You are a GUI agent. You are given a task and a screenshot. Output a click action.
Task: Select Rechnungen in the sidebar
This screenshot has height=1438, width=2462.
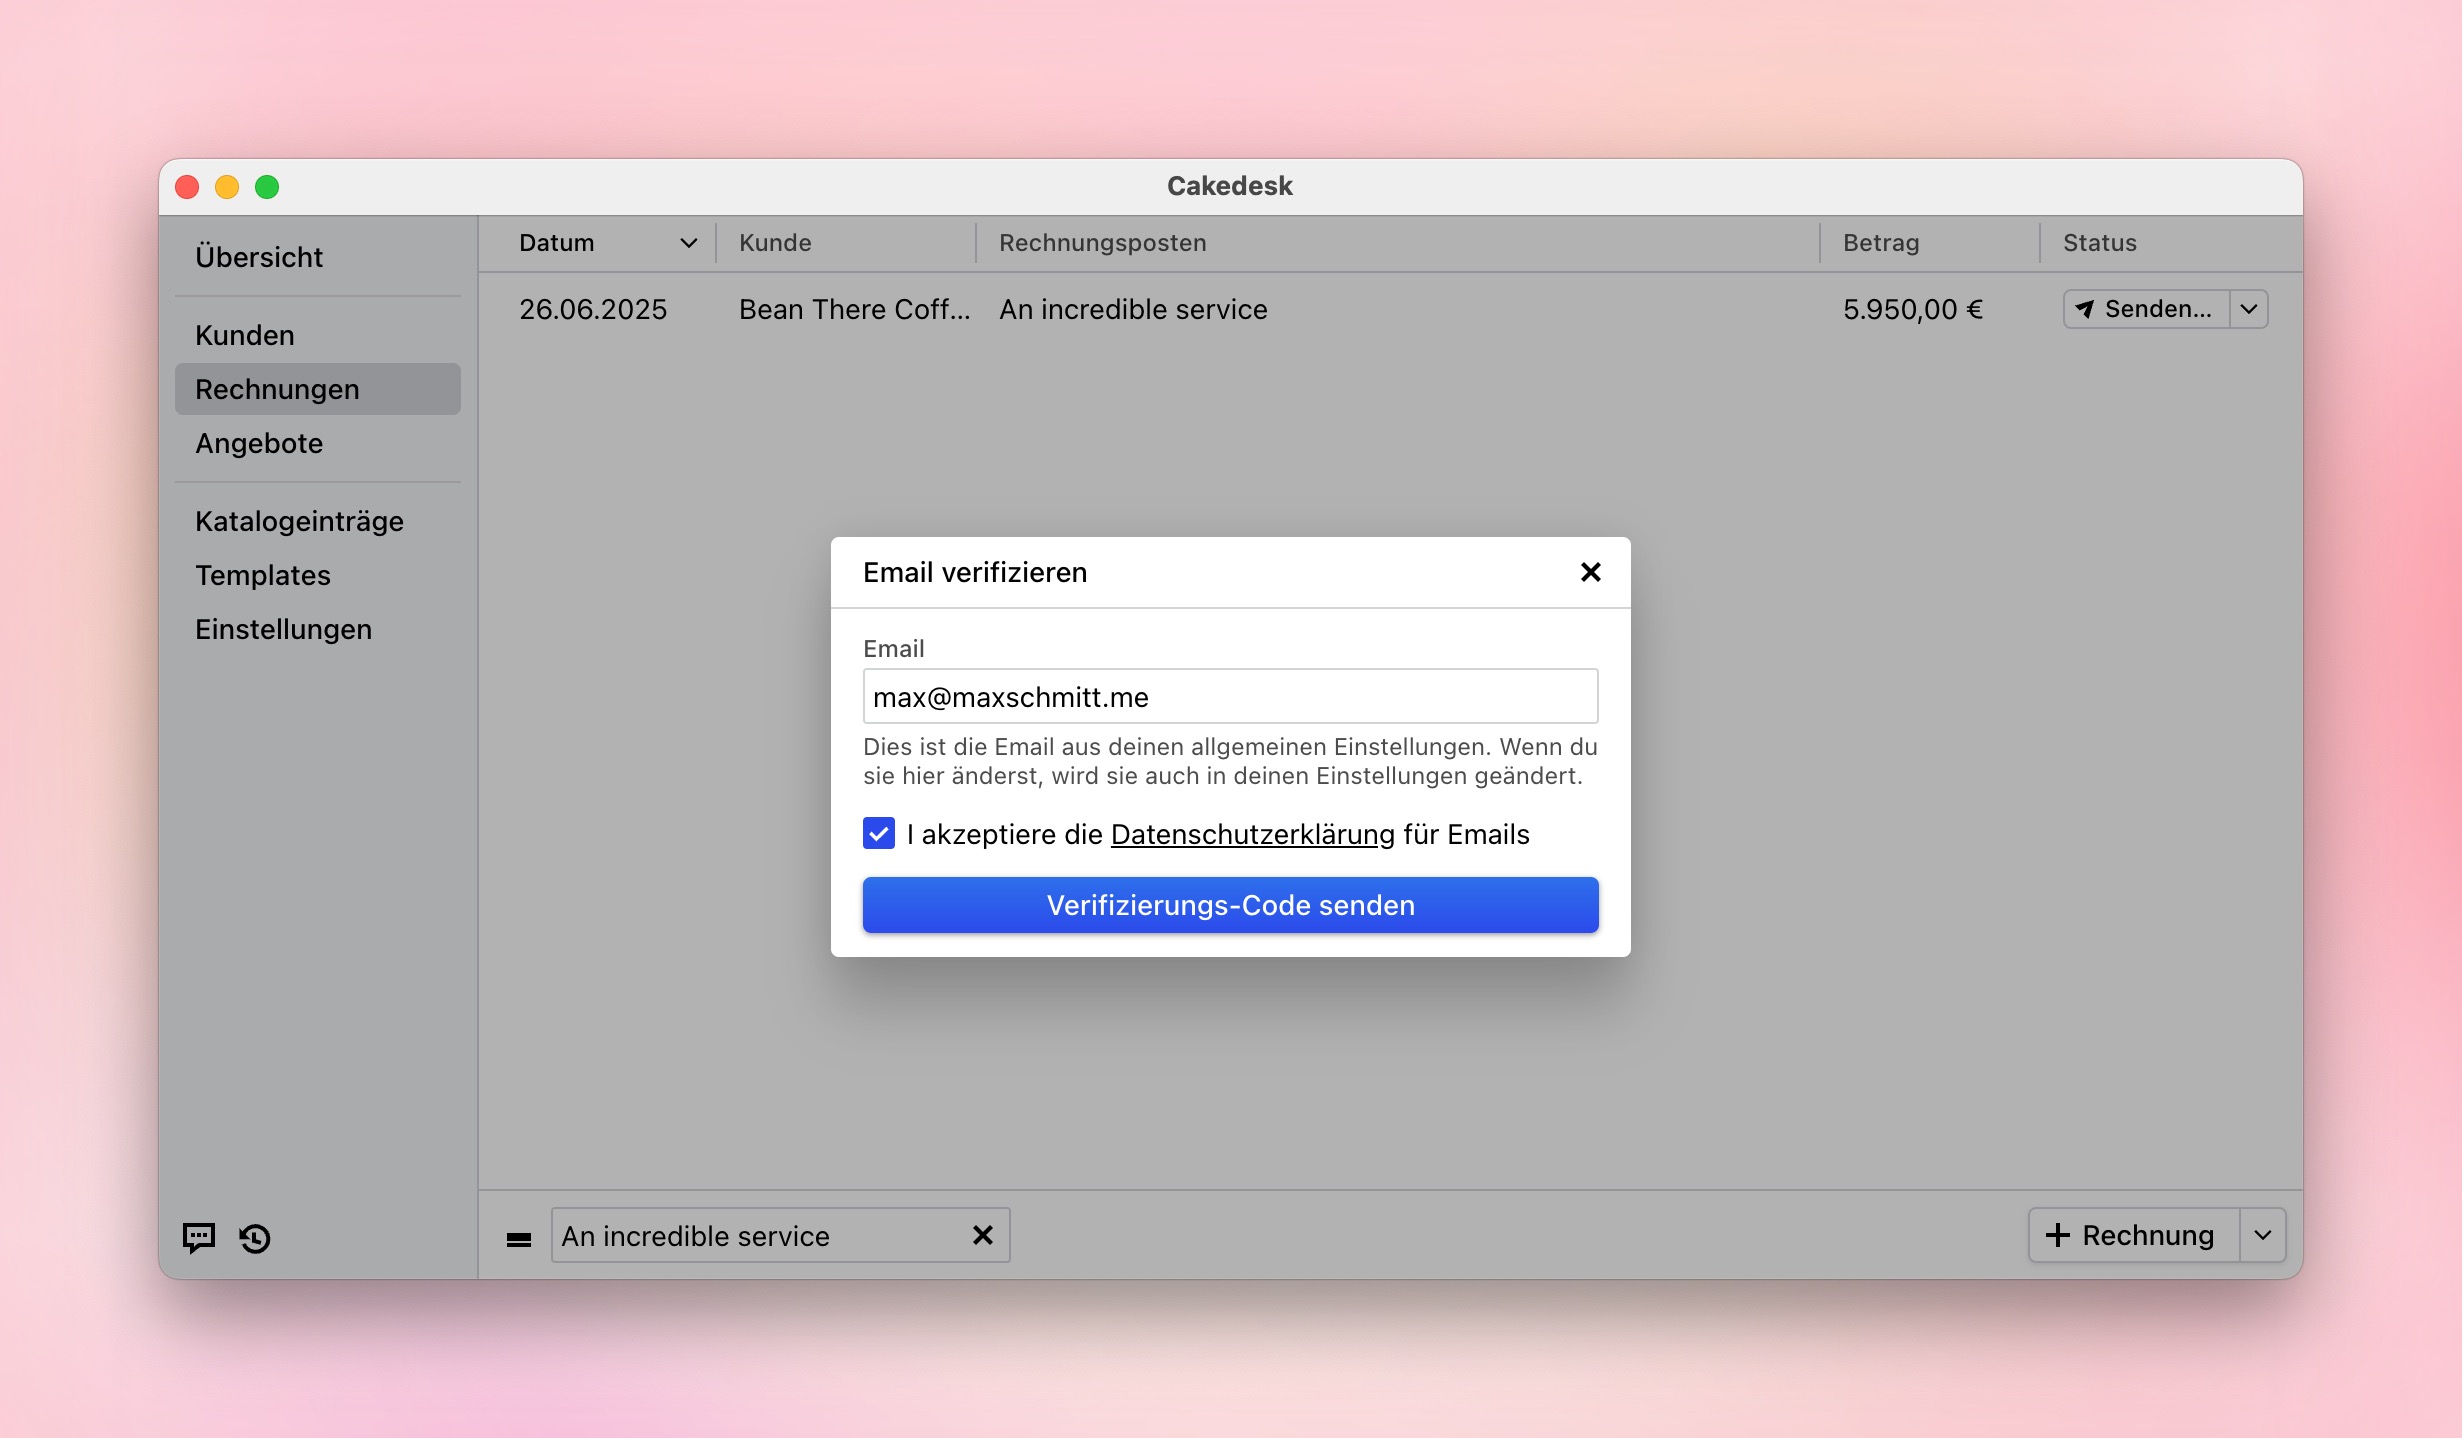point(277,389)
